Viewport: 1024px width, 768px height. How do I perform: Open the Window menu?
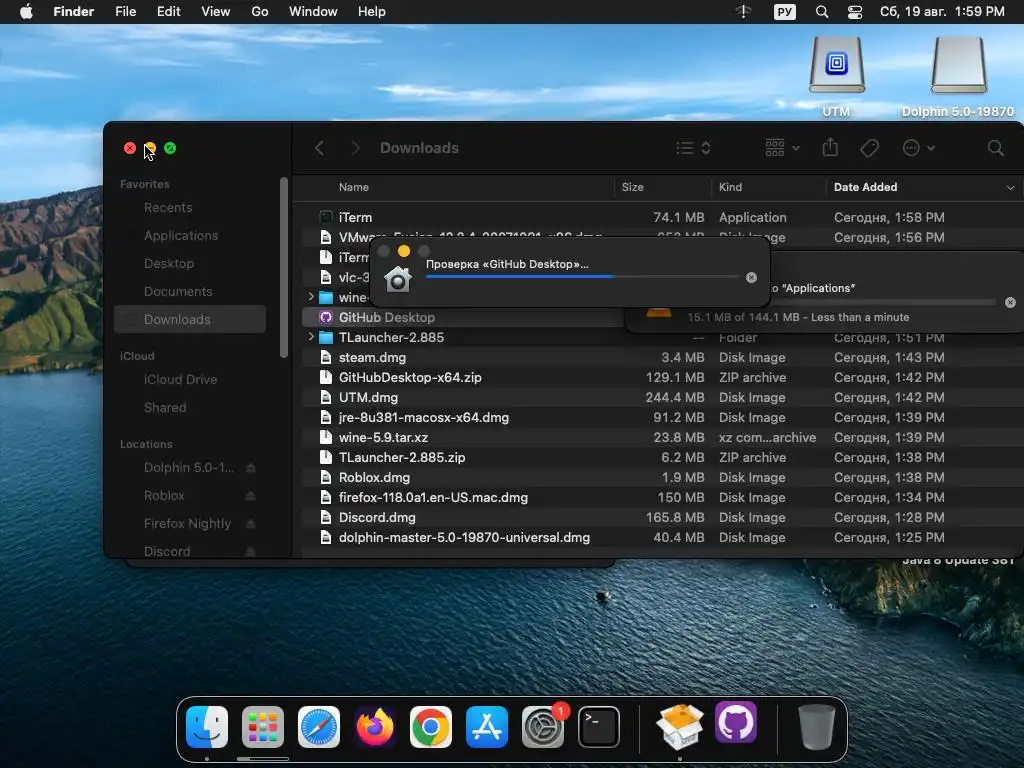tap(313, 12)
